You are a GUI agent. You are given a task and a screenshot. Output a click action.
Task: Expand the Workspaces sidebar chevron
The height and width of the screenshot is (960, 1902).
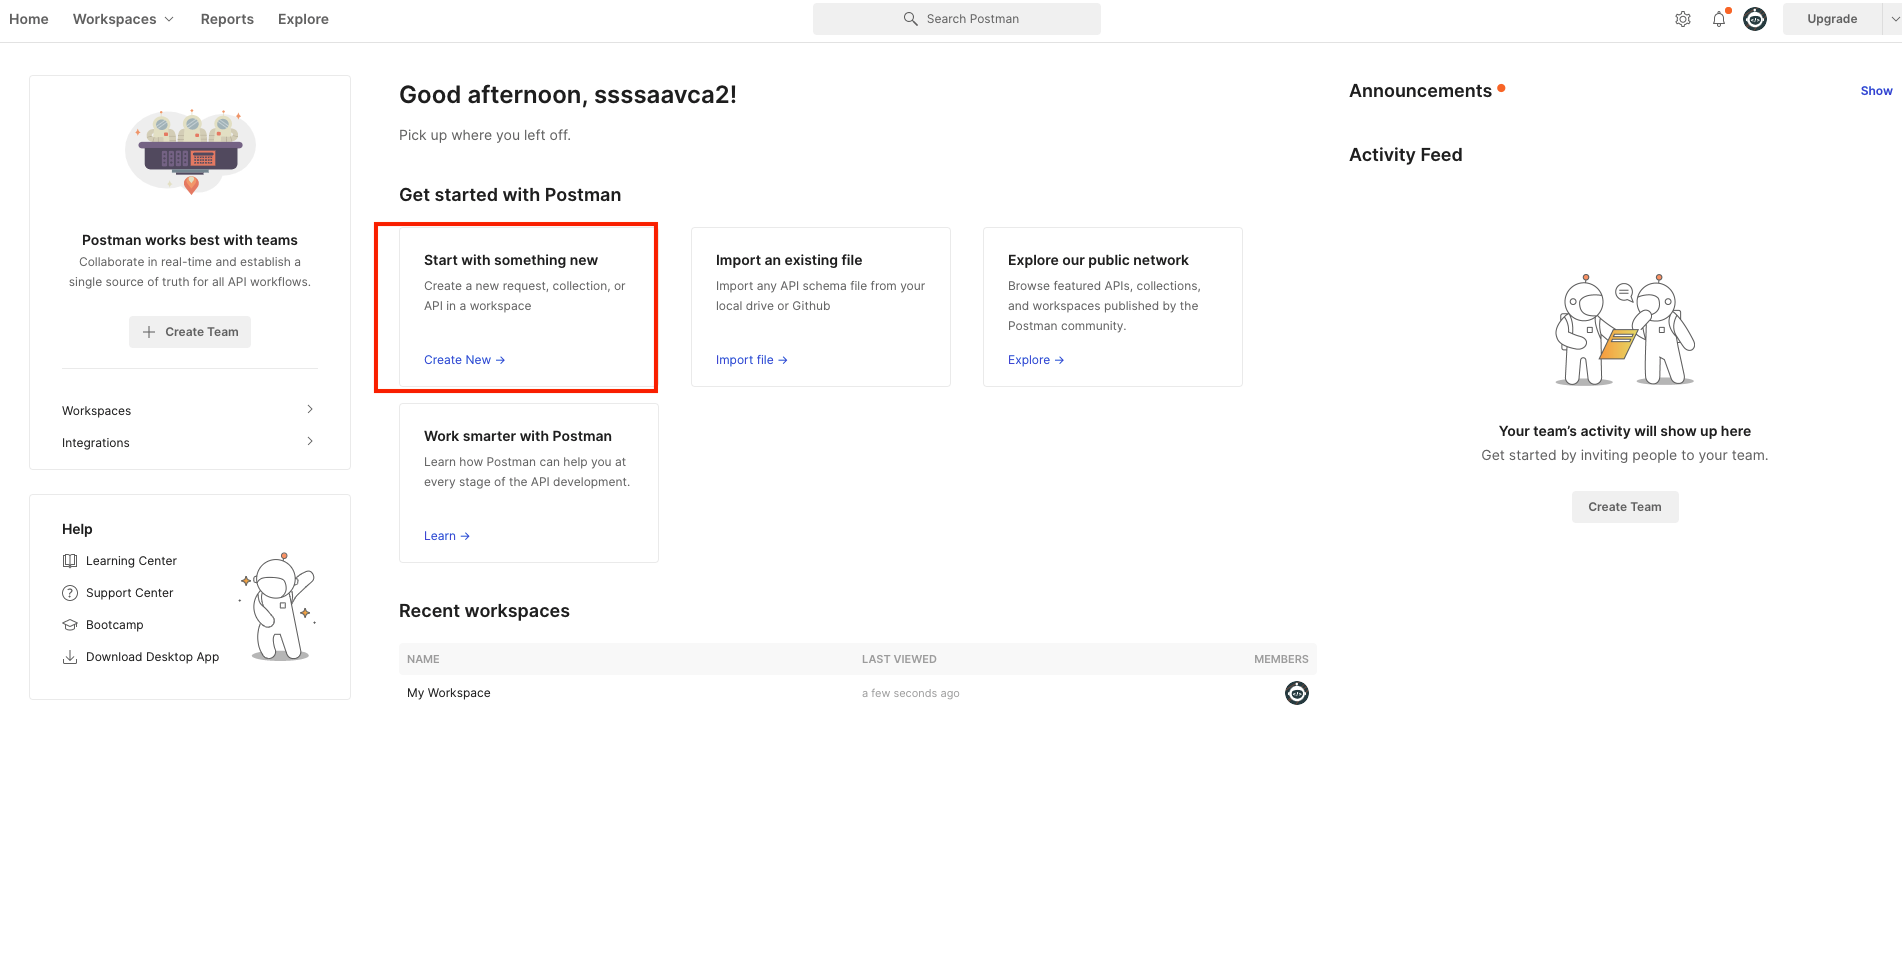(x=310, y=409)
